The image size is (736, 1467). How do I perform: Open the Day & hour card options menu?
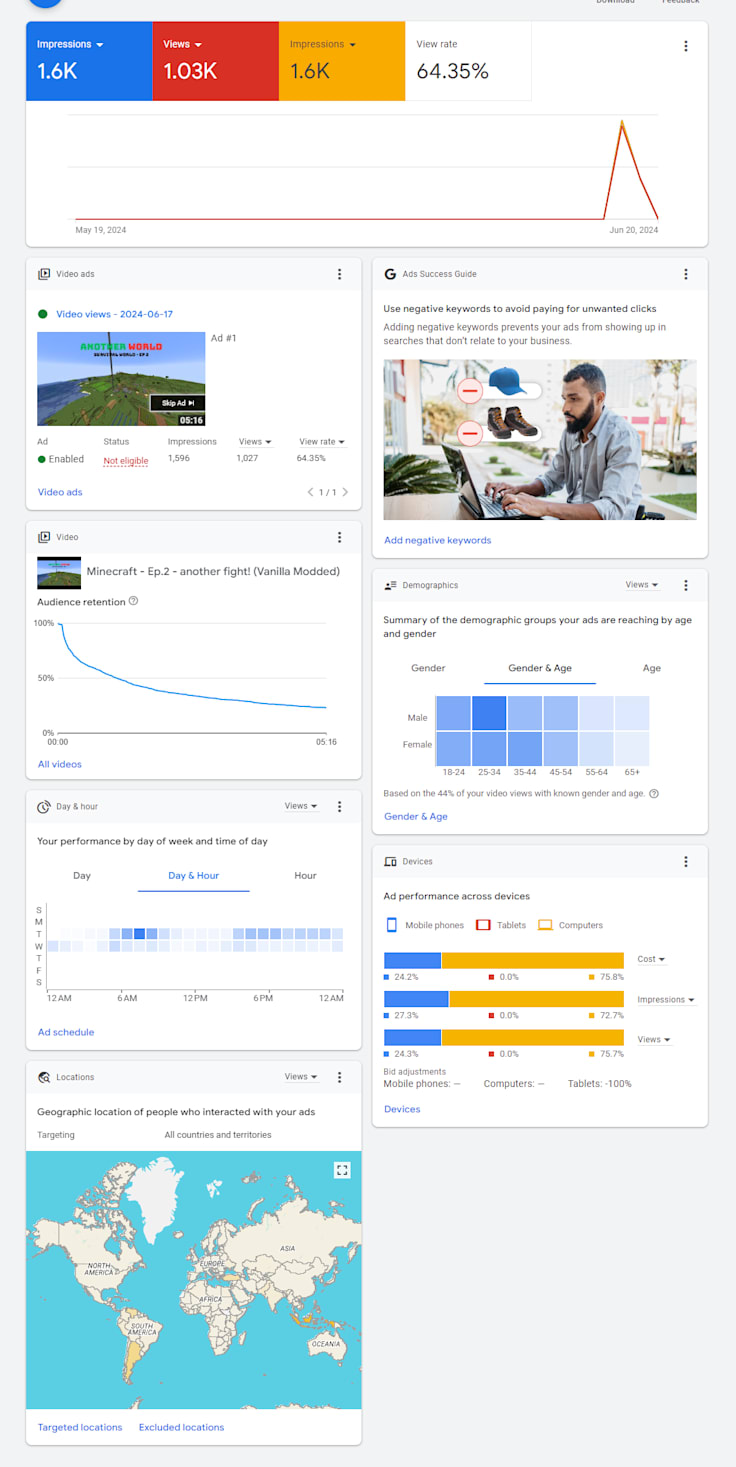tap(339, 806)
